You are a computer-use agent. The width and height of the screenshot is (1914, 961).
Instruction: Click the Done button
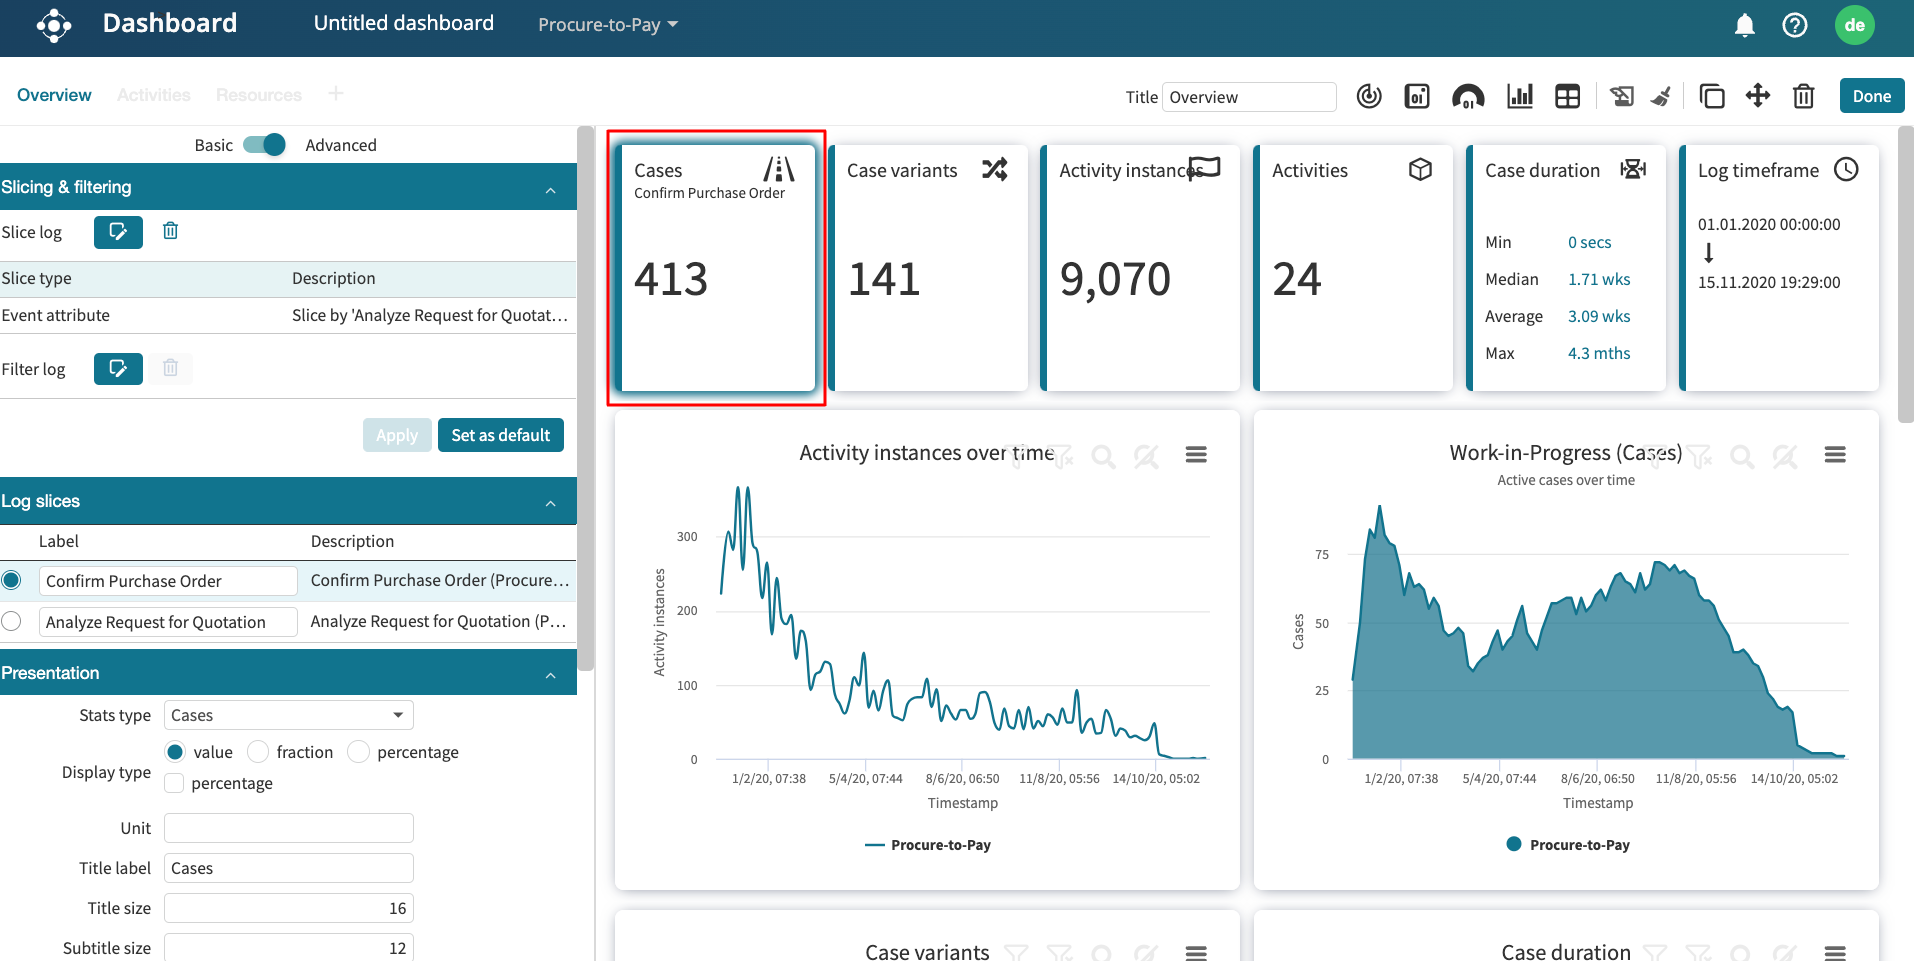click(x=1870, y=96)
